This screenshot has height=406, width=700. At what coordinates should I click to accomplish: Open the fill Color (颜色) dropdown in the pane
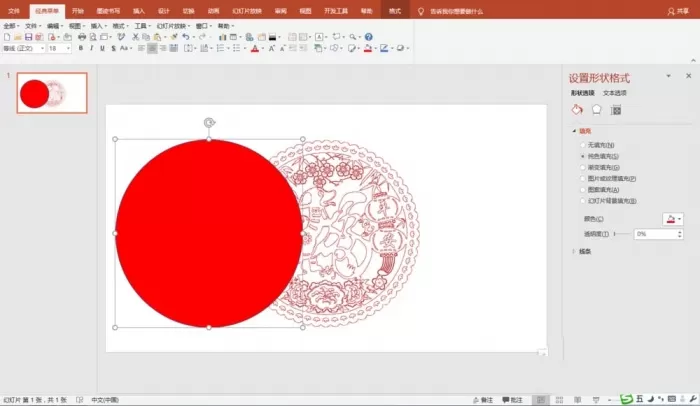pos(673,219)
